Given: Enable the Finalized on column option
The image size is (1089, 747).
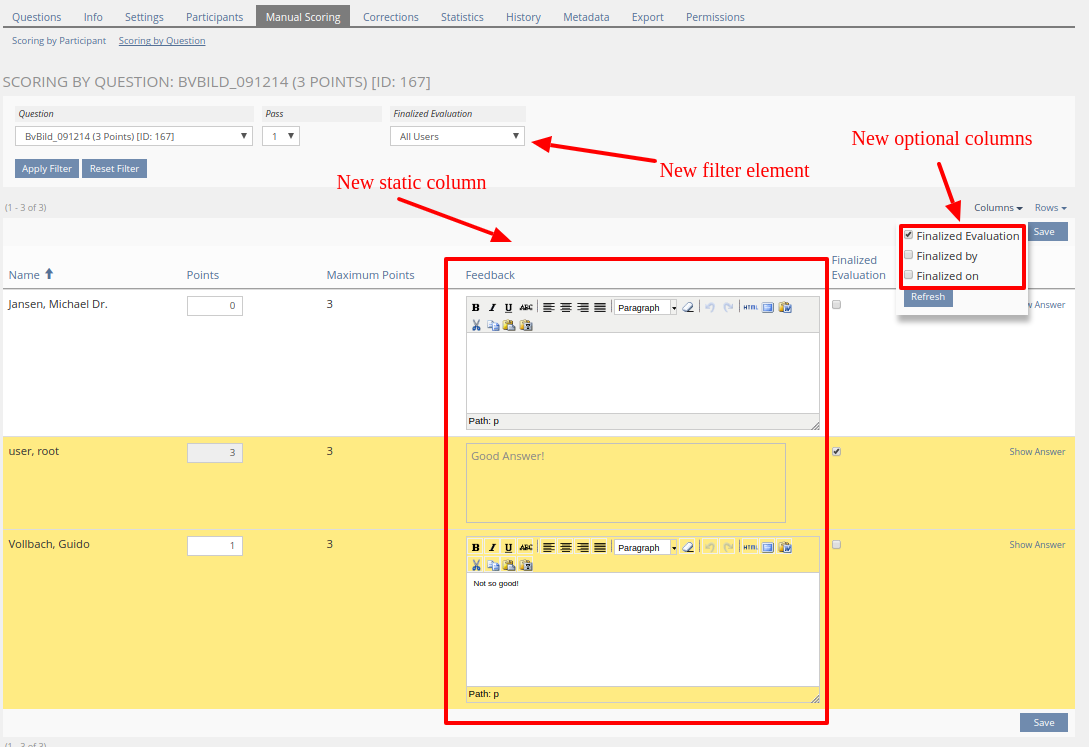Looking at the screenshot, I should pos(908,275).
